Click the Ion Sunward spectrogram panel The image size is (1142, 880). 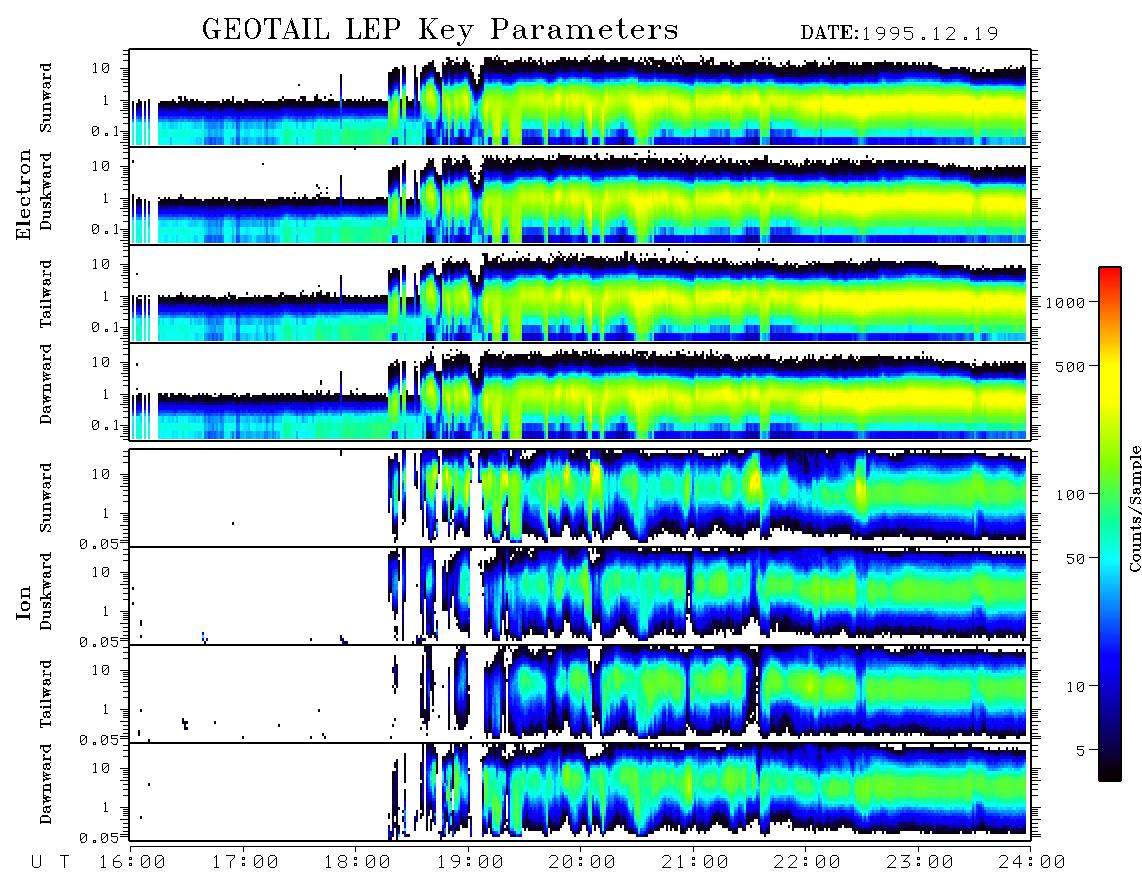(x=580, y=498)
